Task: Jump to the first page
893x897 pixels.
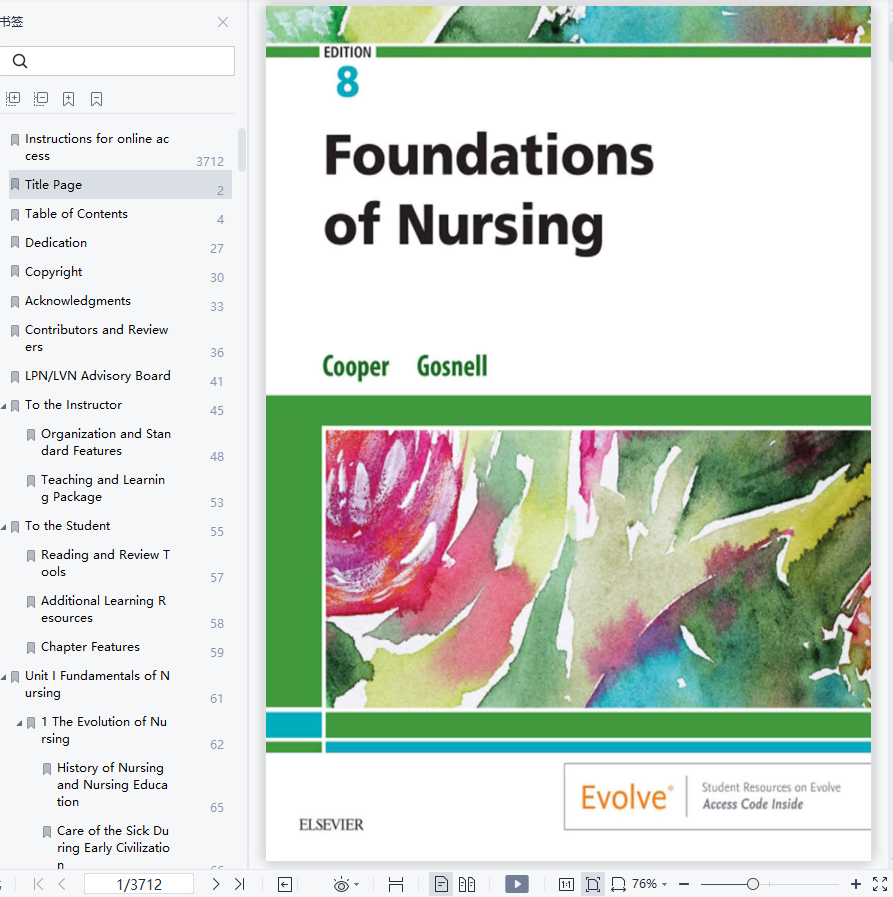Action: coord(38,884)
